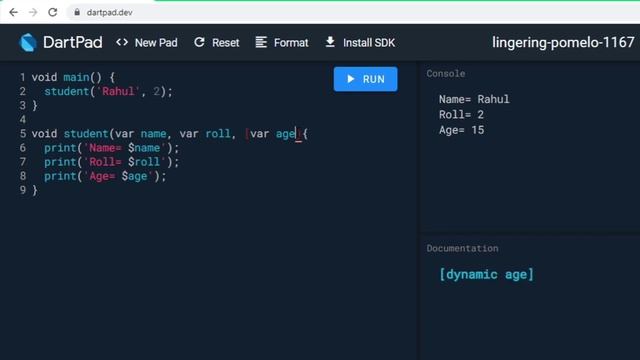Click print('Age= $age'); on line 8
This screenshot has height=360, width=640.
click(105, 176)
